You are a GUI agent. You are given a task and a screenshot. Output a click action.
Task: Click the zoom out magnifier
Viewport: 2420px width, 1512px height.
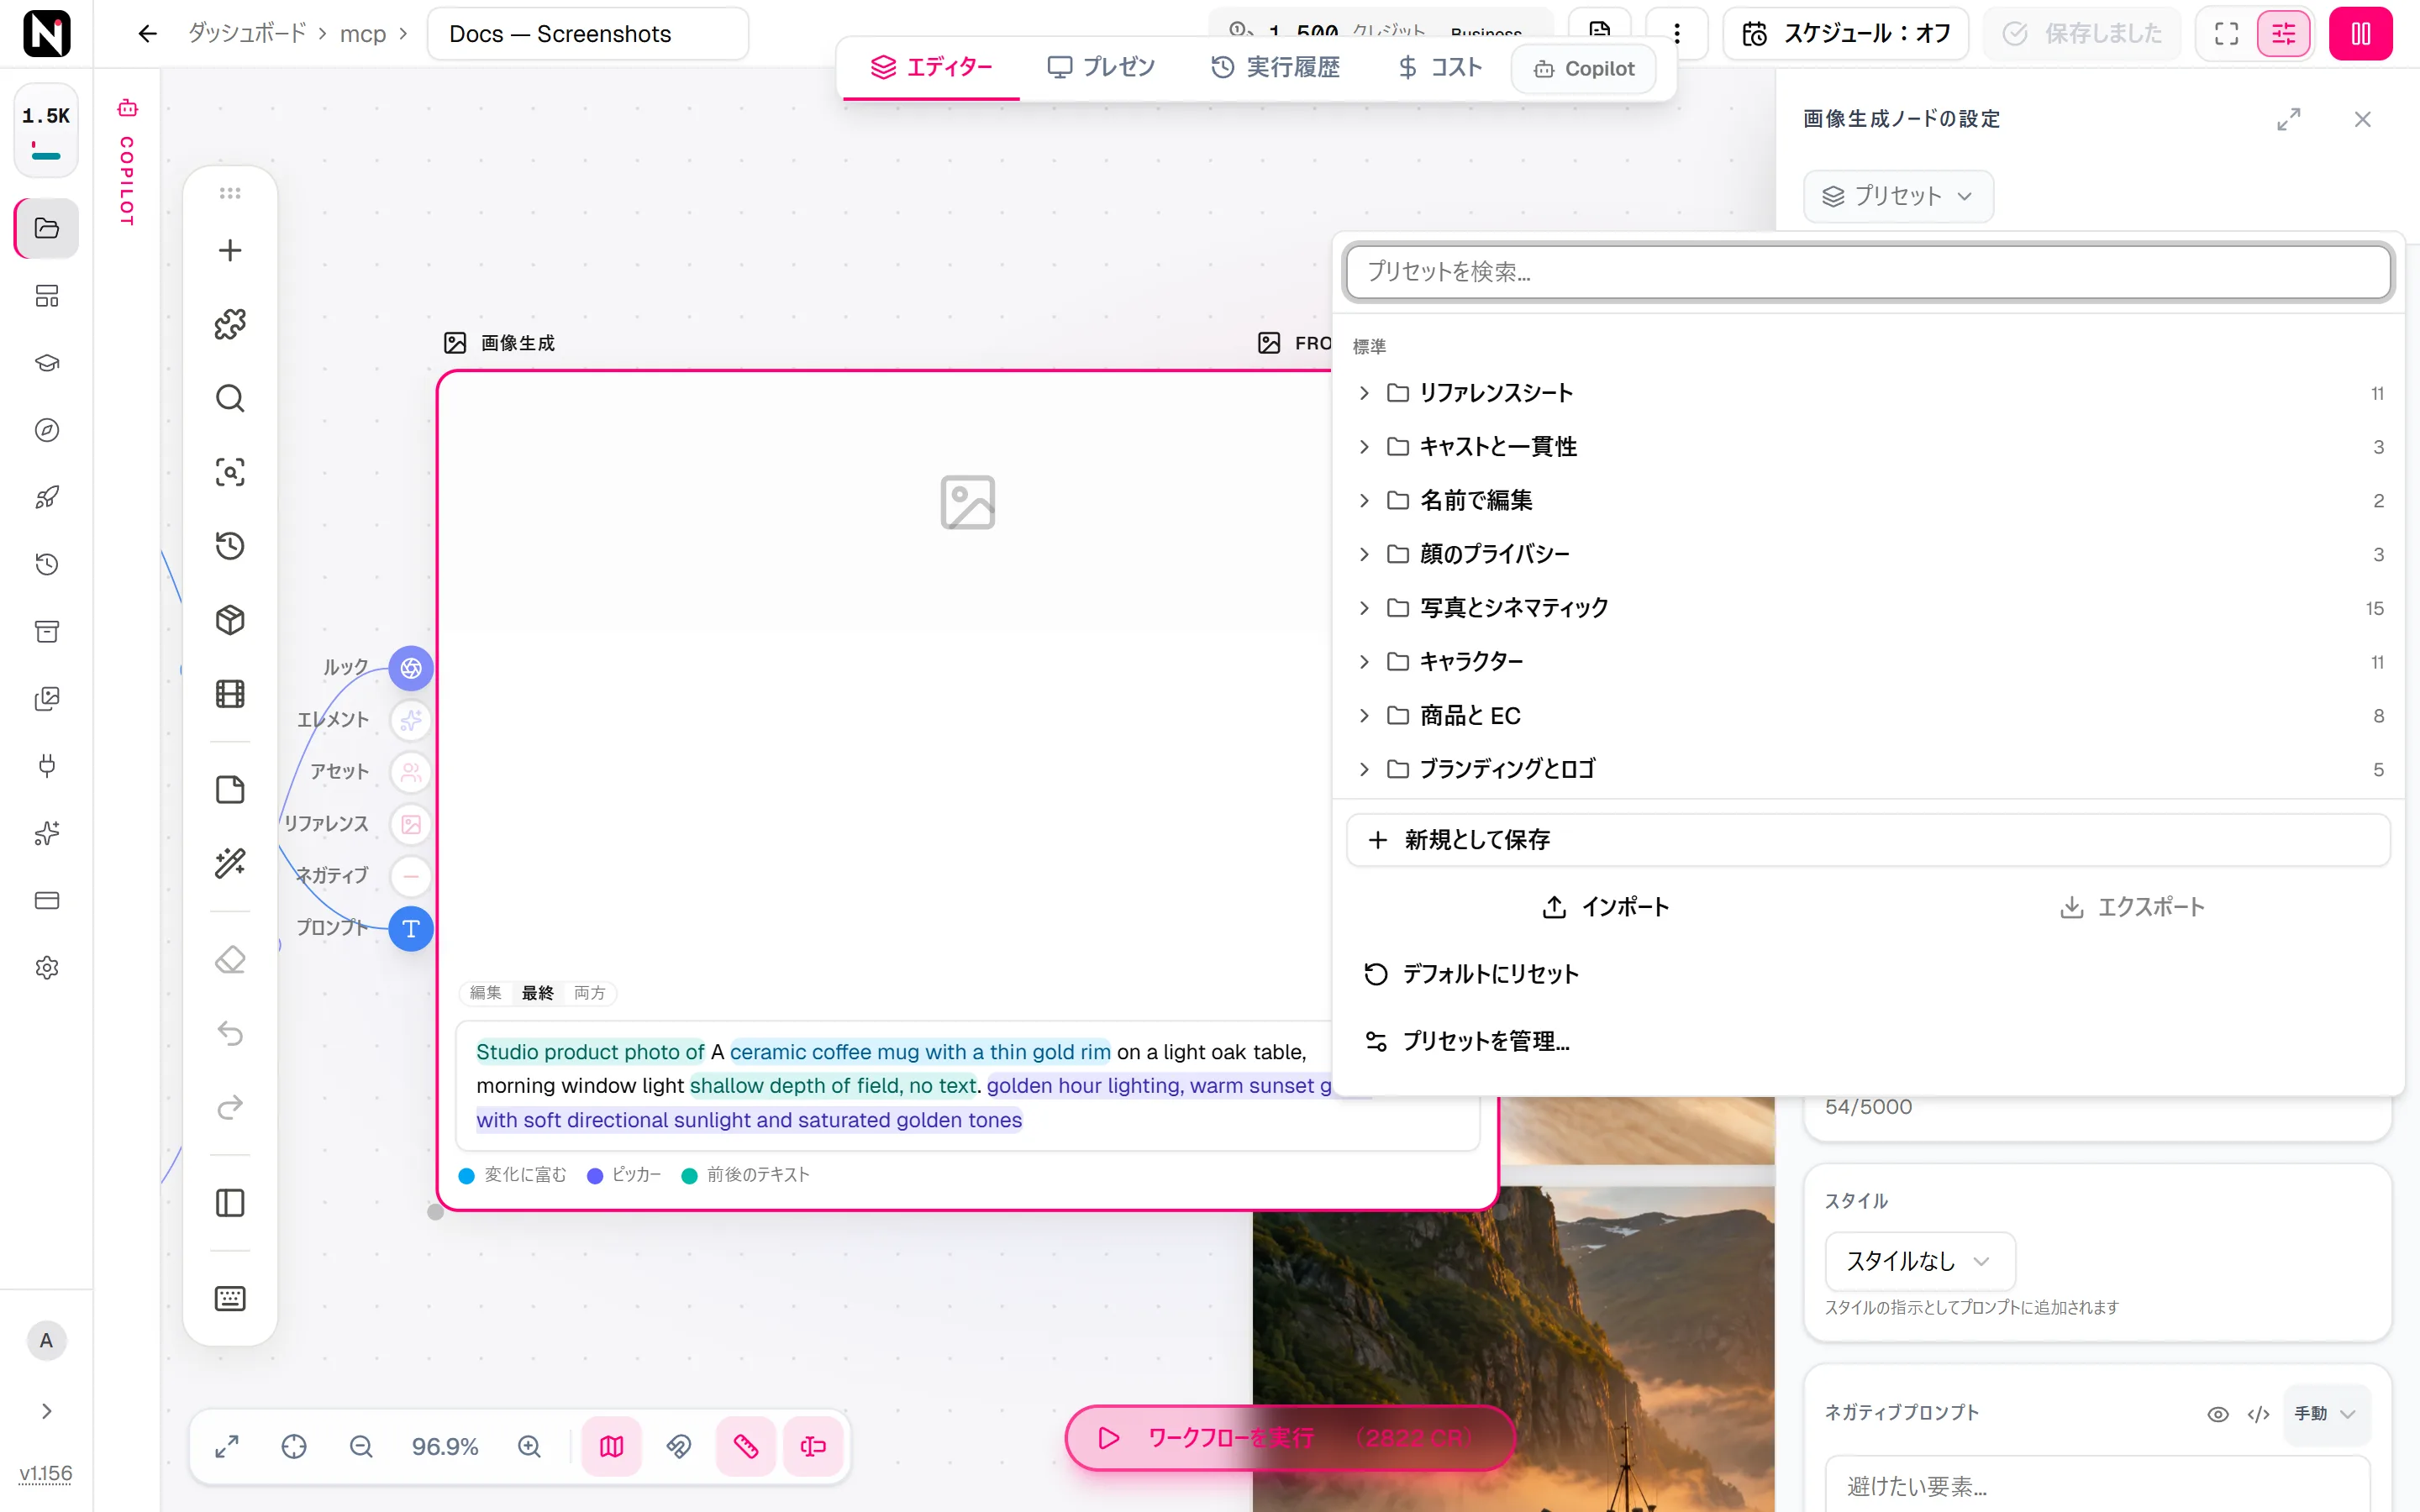[x=361, y=1446]
